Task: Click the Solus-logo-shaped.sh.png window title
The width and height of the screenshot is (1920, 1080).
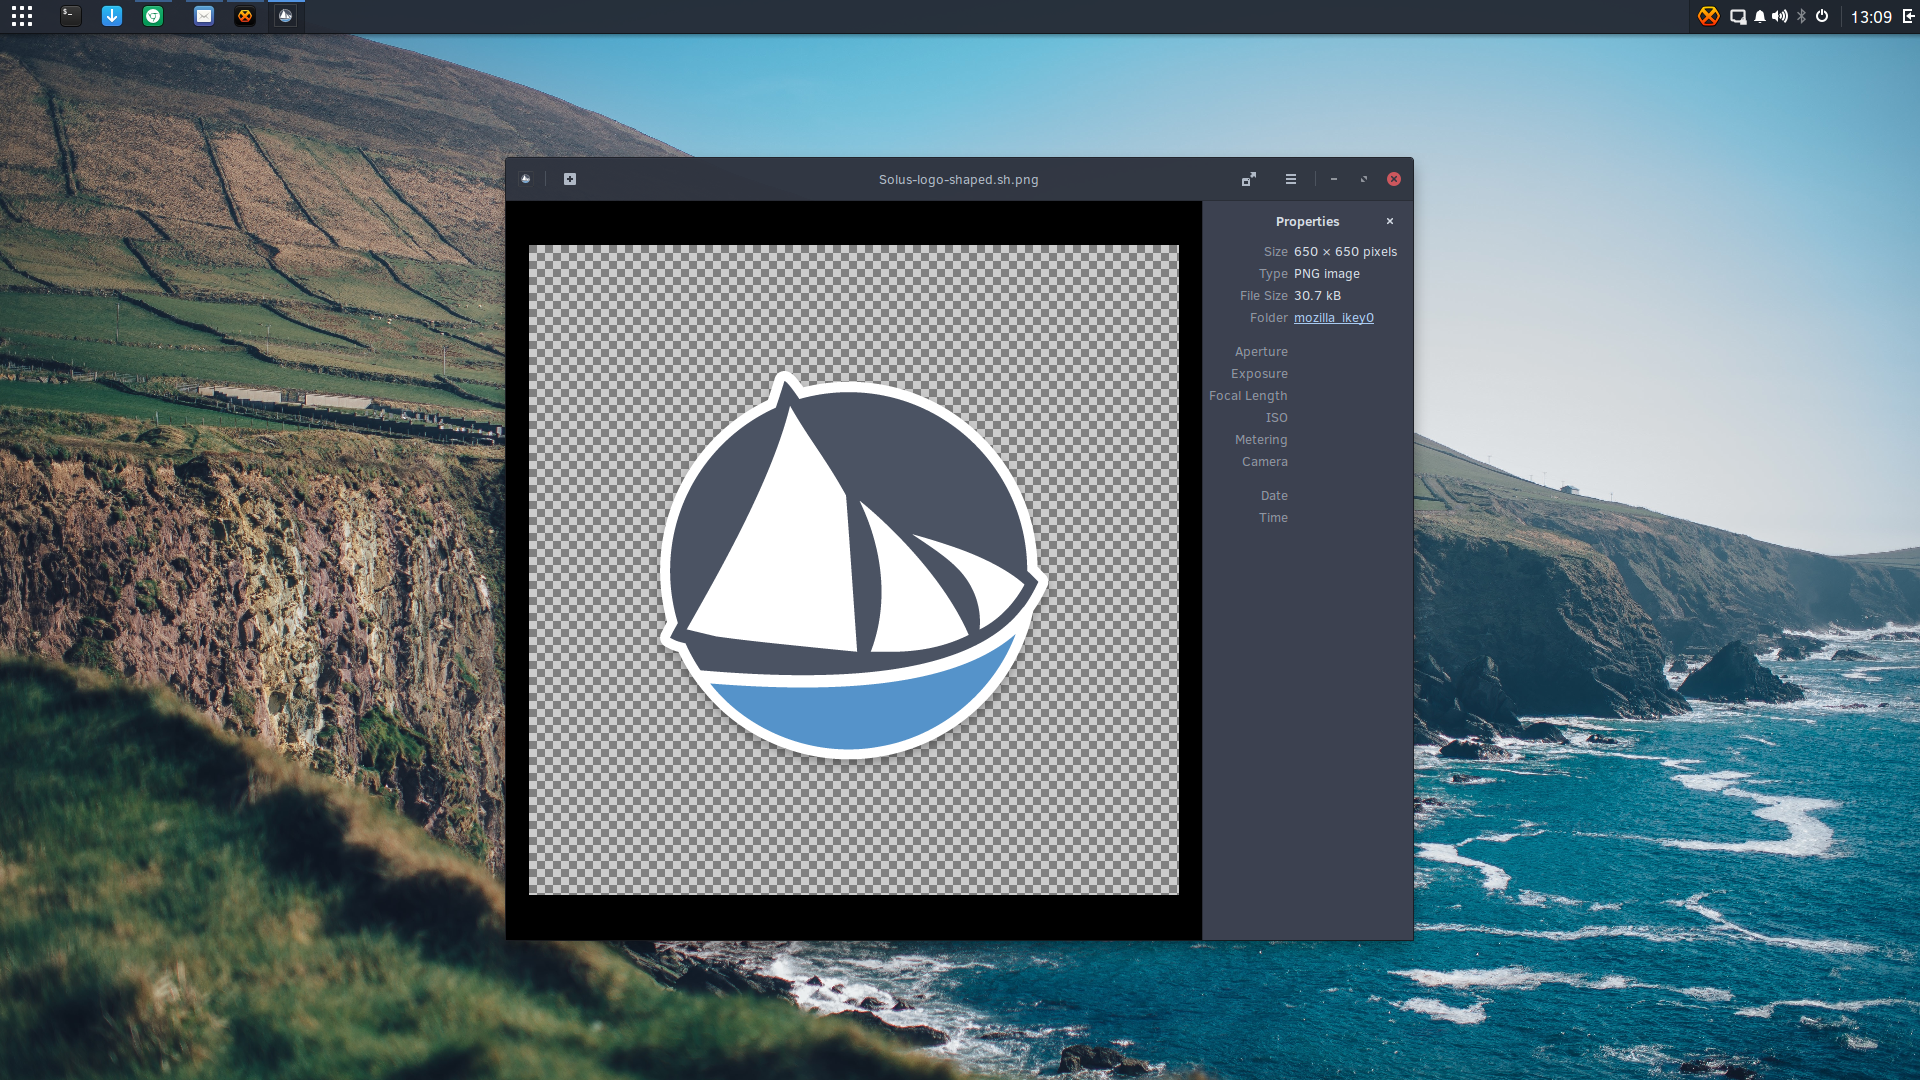Action: [x=958, y=180]
